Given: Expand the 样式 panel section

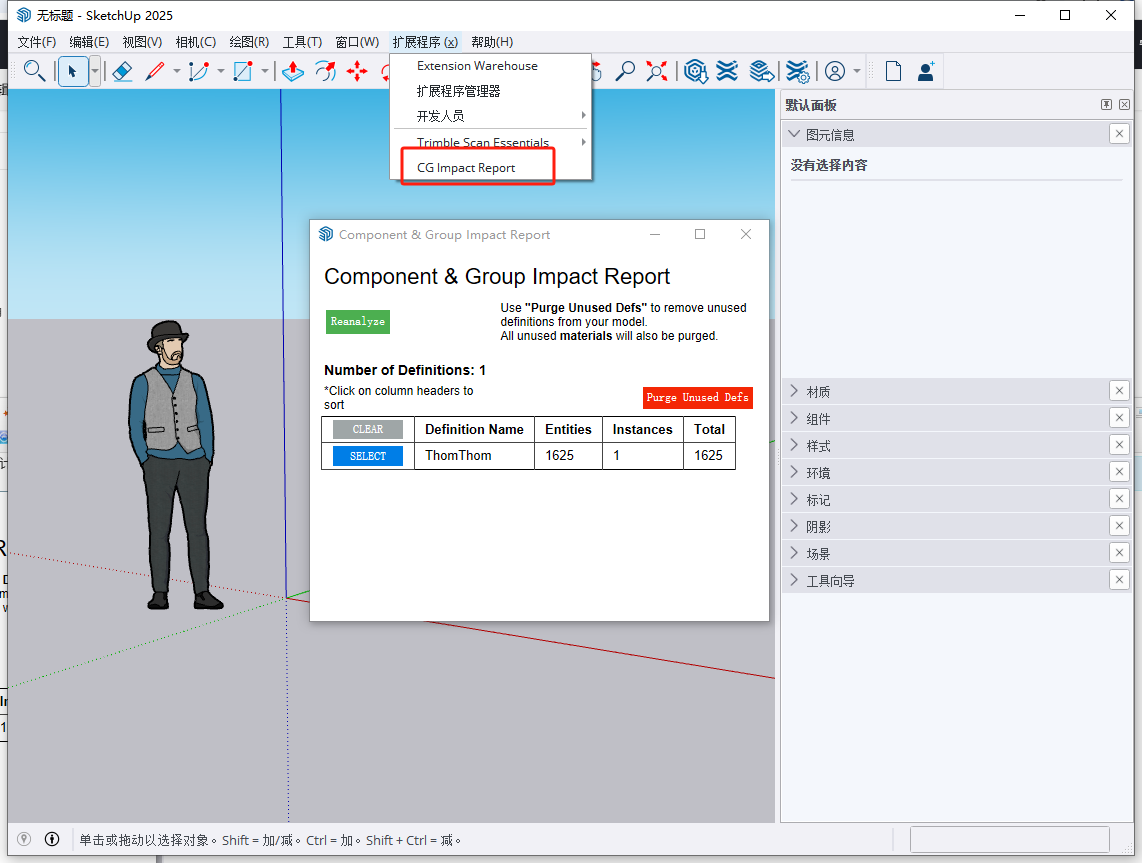Looking at the screenshot, I should (795, 446).
